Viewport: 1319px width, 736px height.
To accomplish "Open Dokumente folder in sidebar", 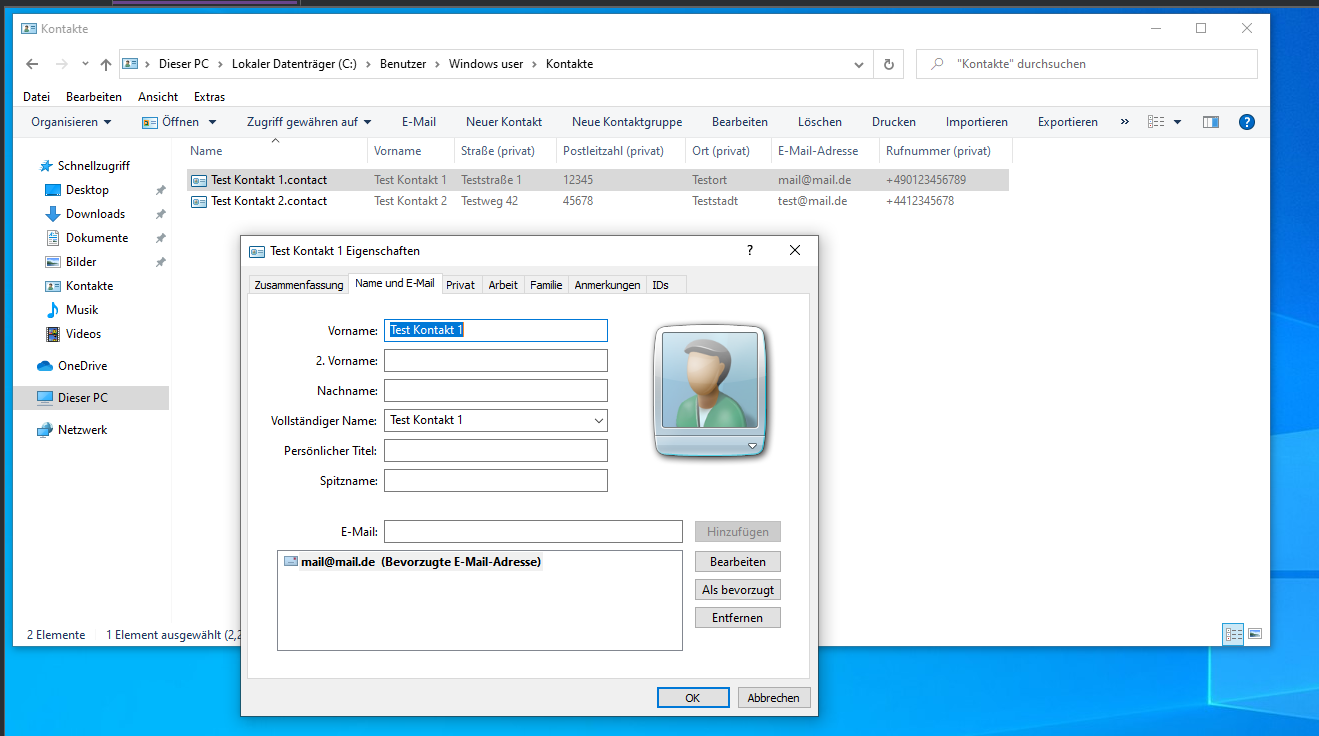I will coord(97,238).
